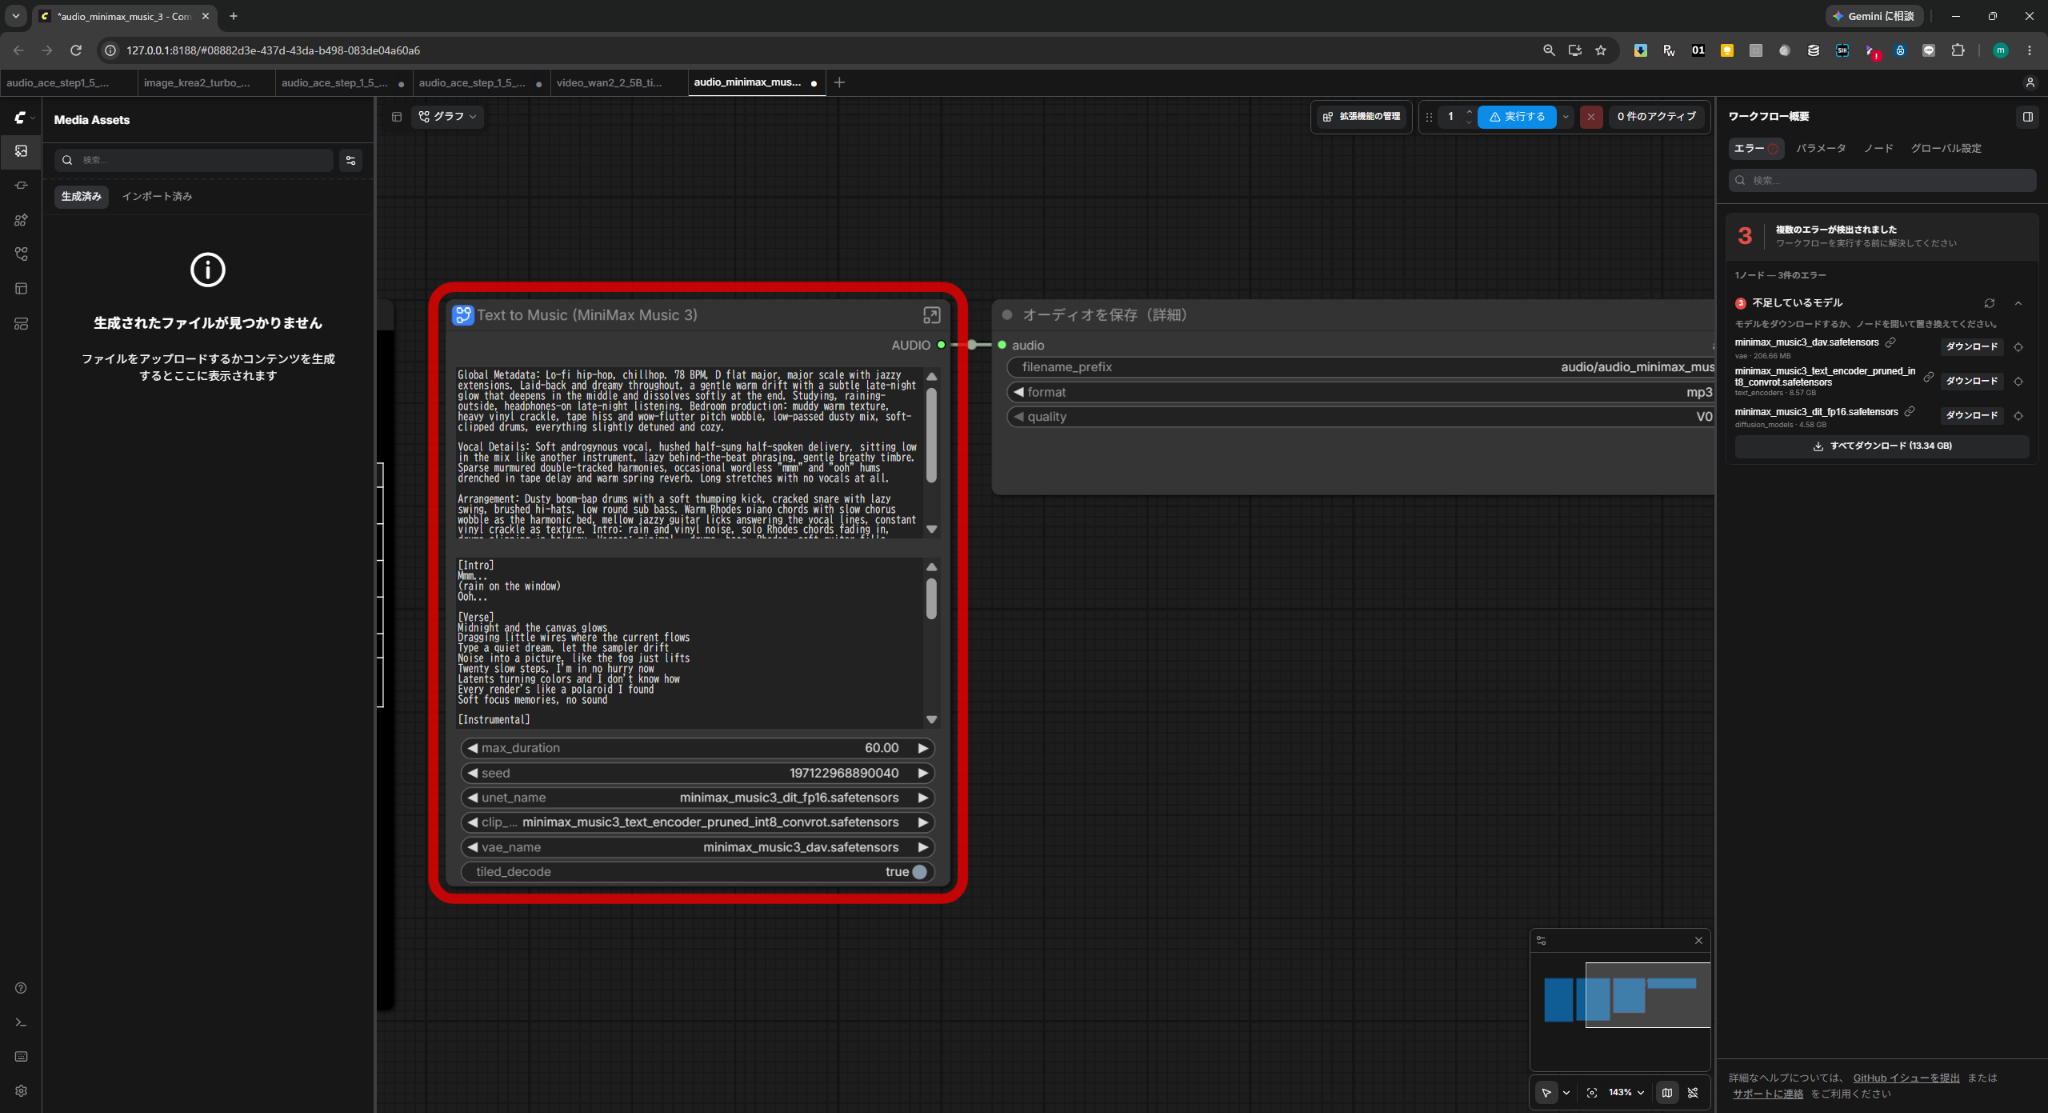Image resolution: width=2048 pixels, height=1113 pixels.
Task: Select the エラー tab
Action: pos(1756,149)
